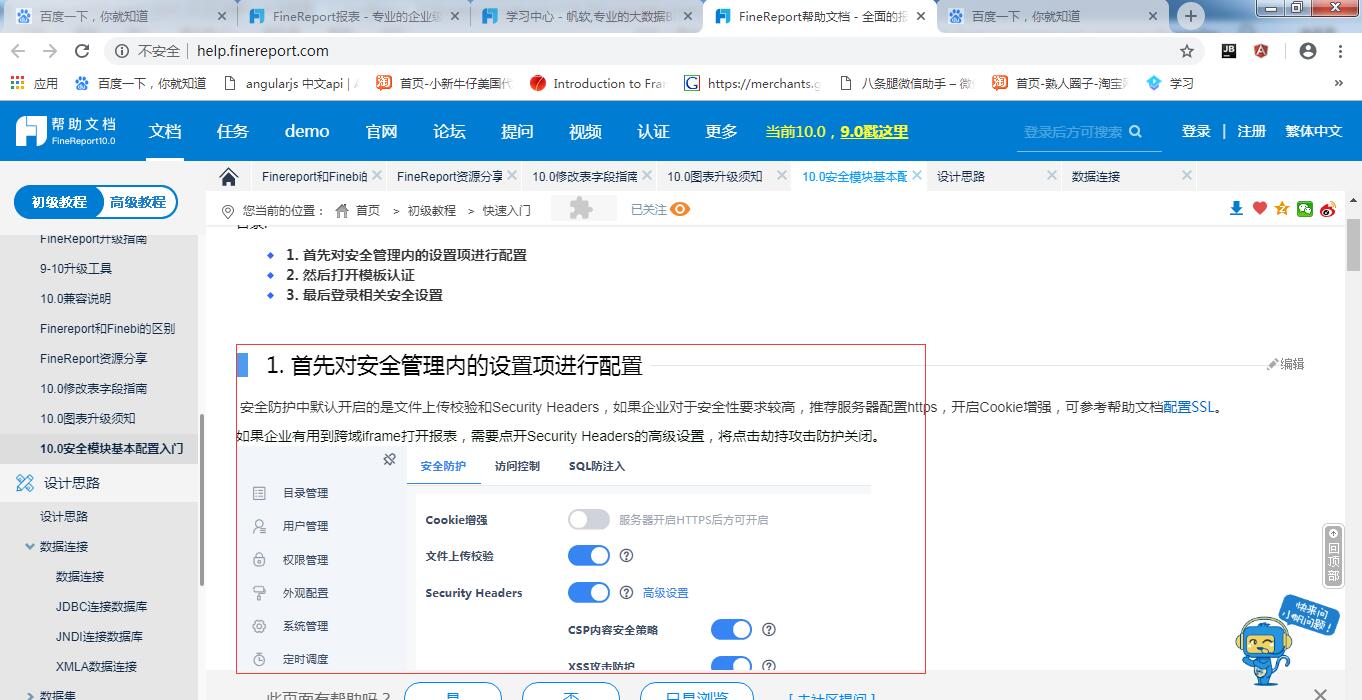The image size is (1362, 700).
Task: Open the 论坛 menu item
Action: tap(449, 131)
